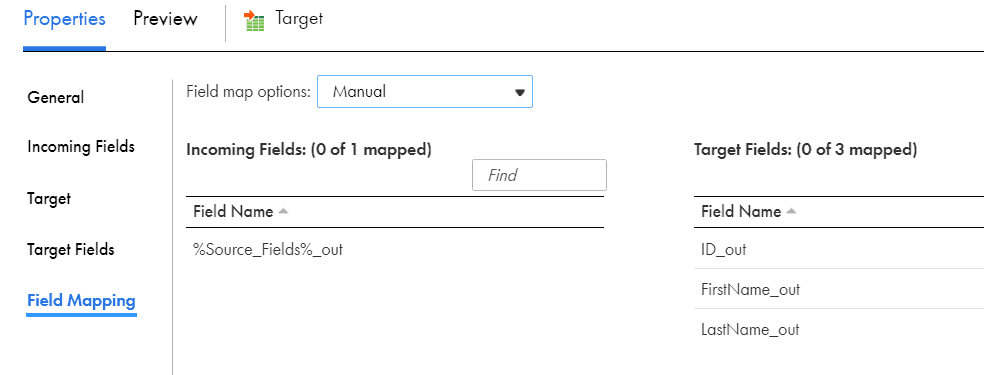Open the Field map options combo box

pos(425,92)
